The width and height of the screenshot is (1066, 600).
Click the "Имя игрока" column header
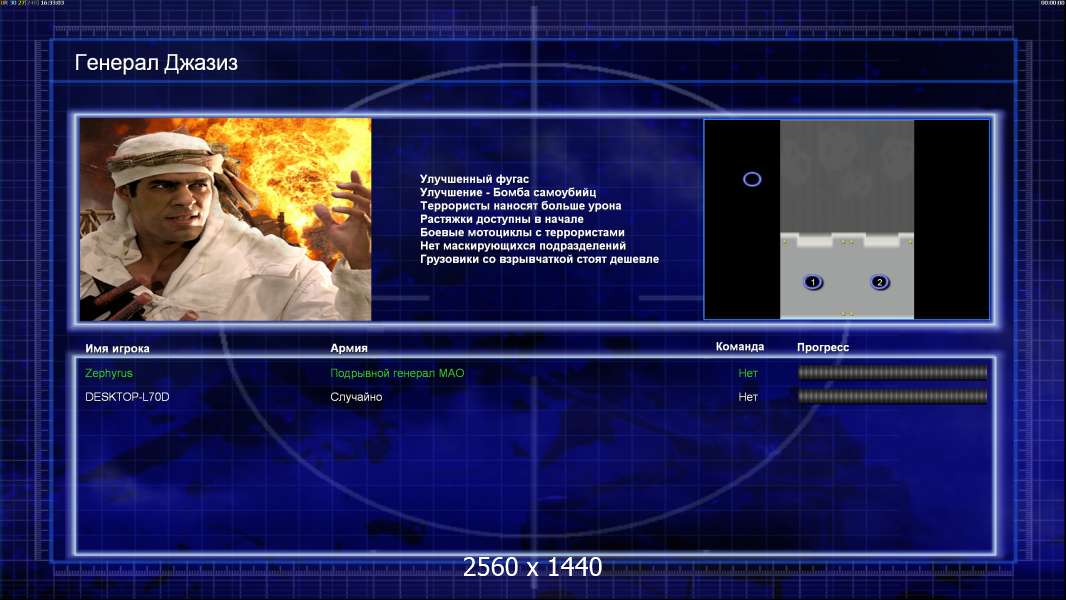coord(117,349)
